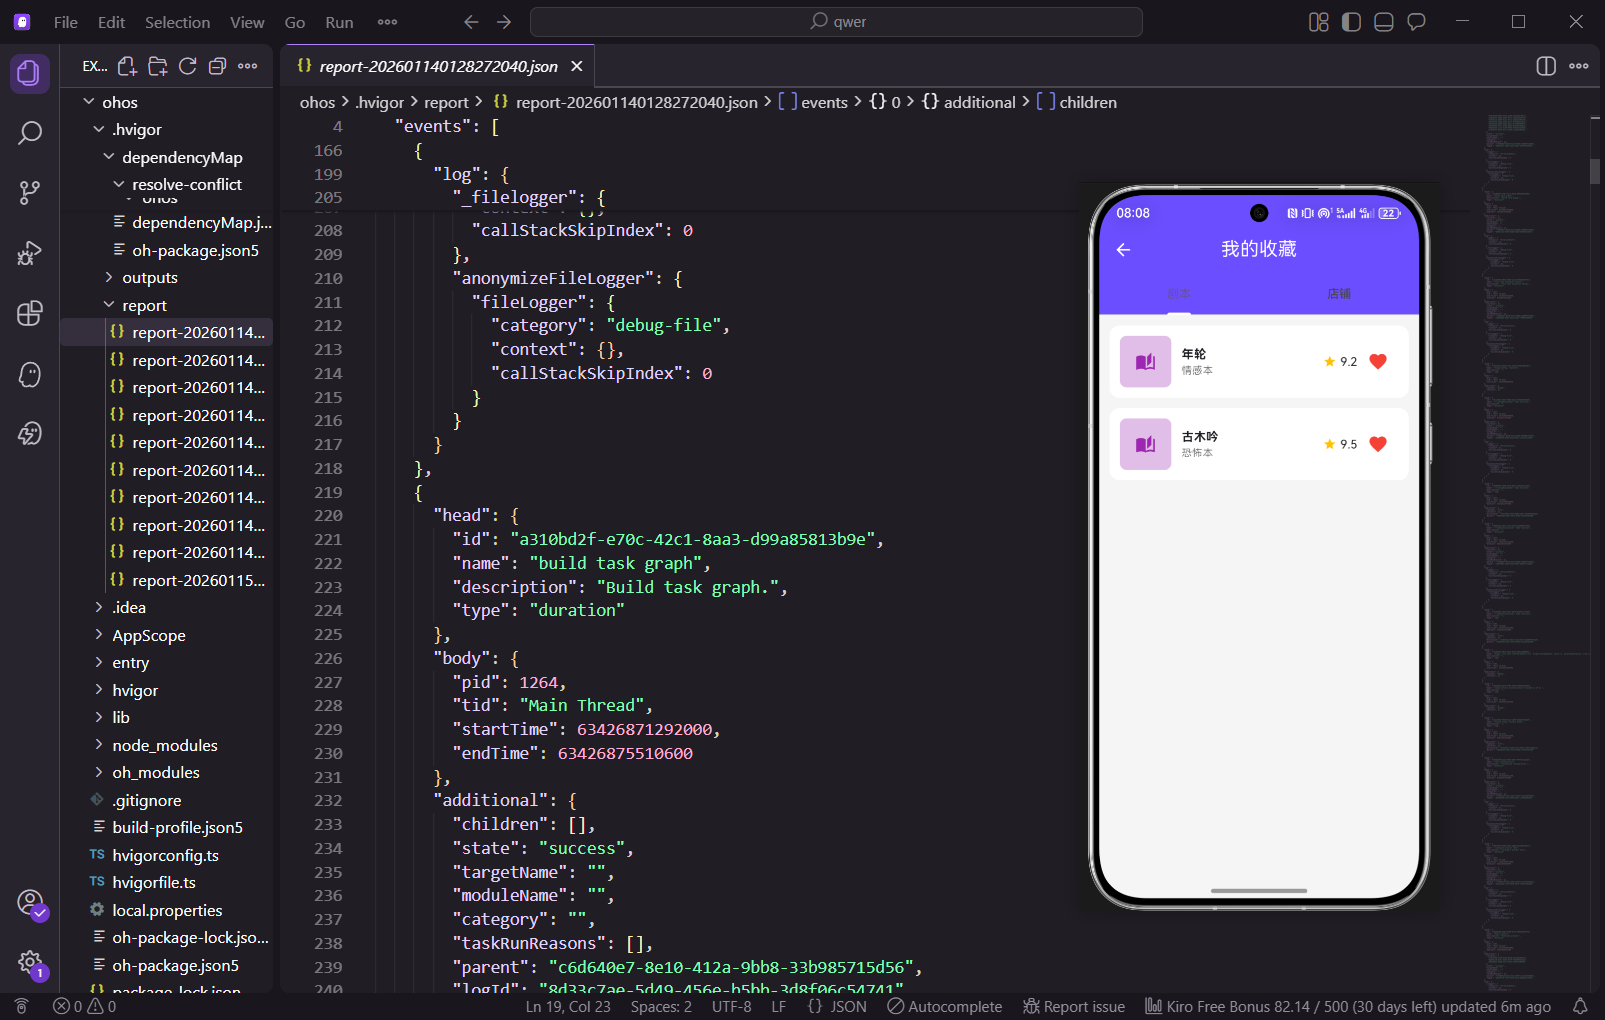
Task: Click Ln 19, Col 23 cursor position
Action: (x=568, y=1006)
